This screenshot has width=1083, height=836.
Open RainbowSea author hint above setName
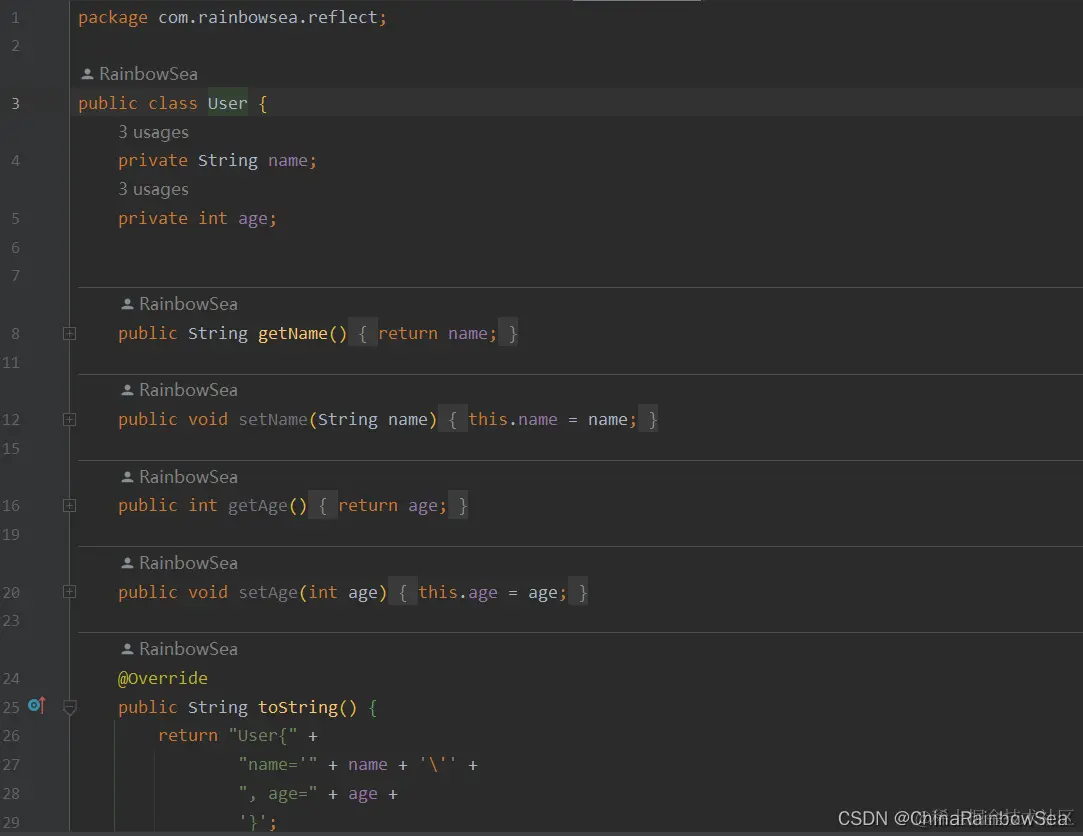tap(180, 390)
